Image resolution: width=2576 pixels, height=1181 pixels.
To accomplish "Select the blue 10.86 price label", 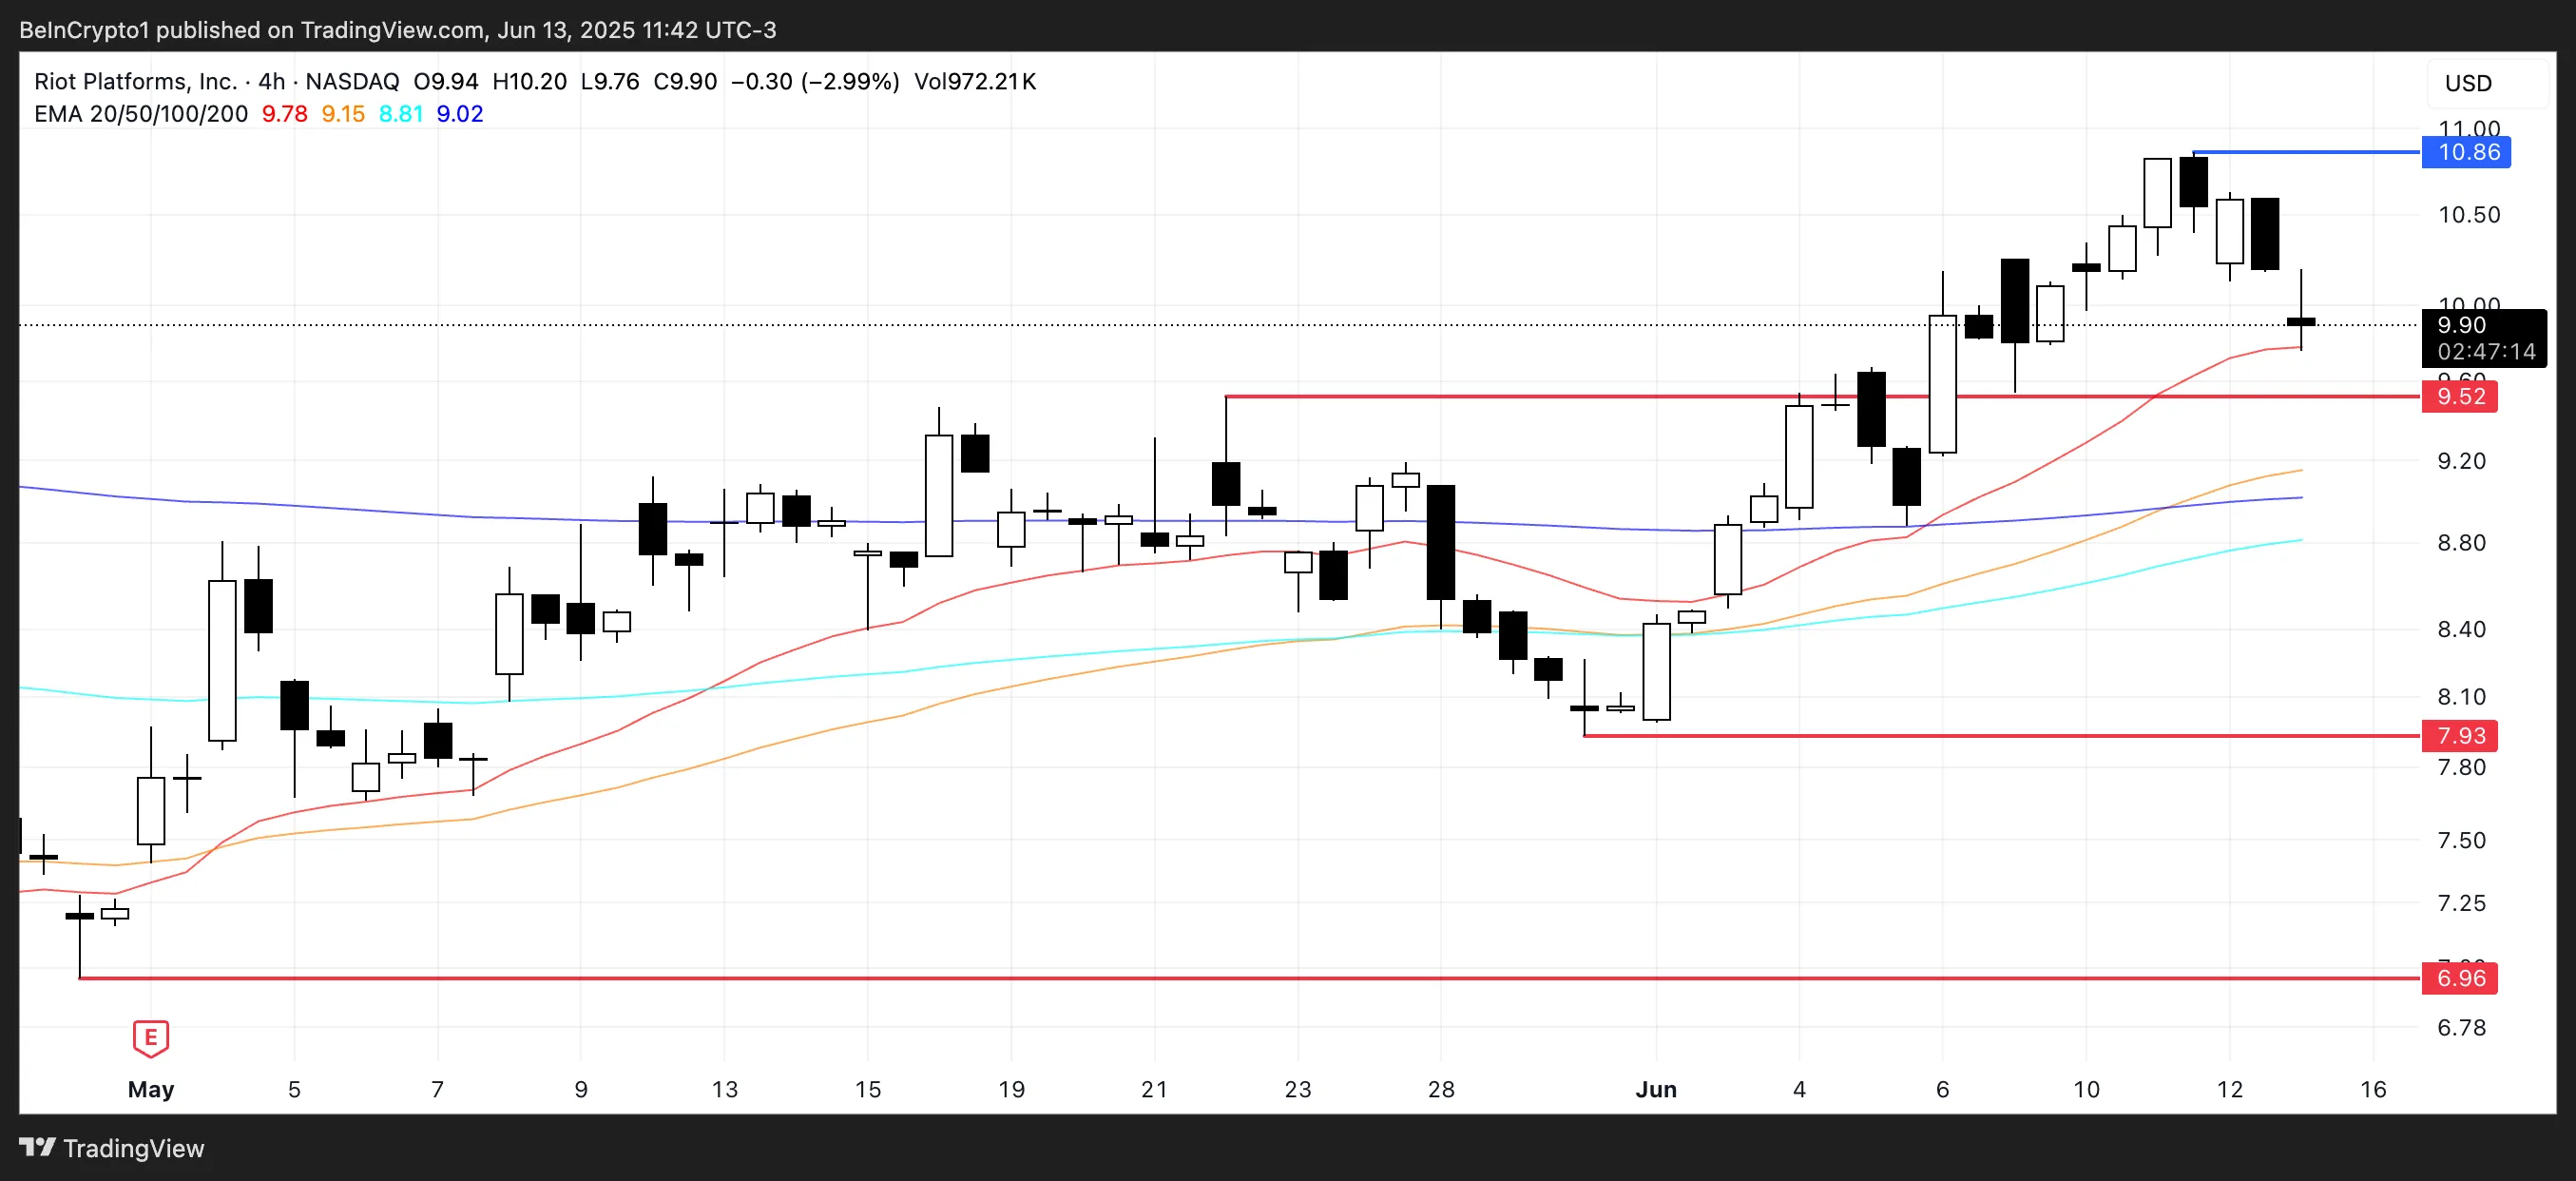I will pyautogui.click(x=2468, y=152).
